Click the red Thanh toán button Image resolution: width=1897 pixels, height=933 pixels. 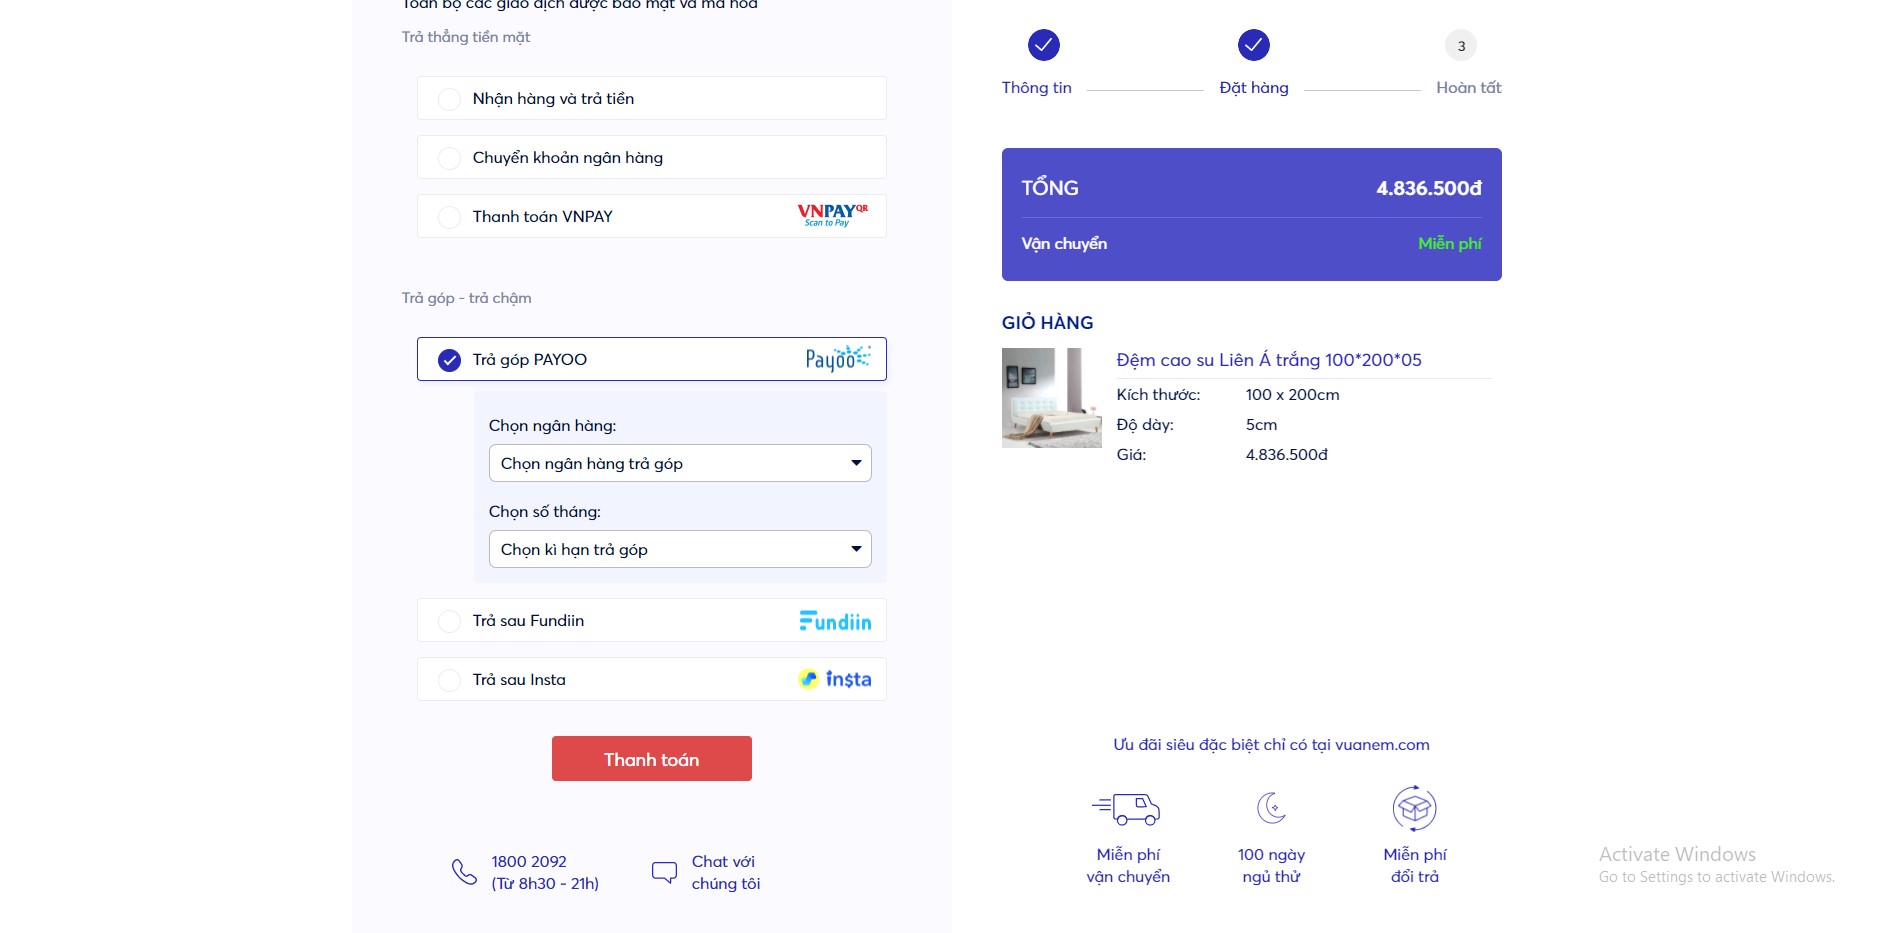652,759
